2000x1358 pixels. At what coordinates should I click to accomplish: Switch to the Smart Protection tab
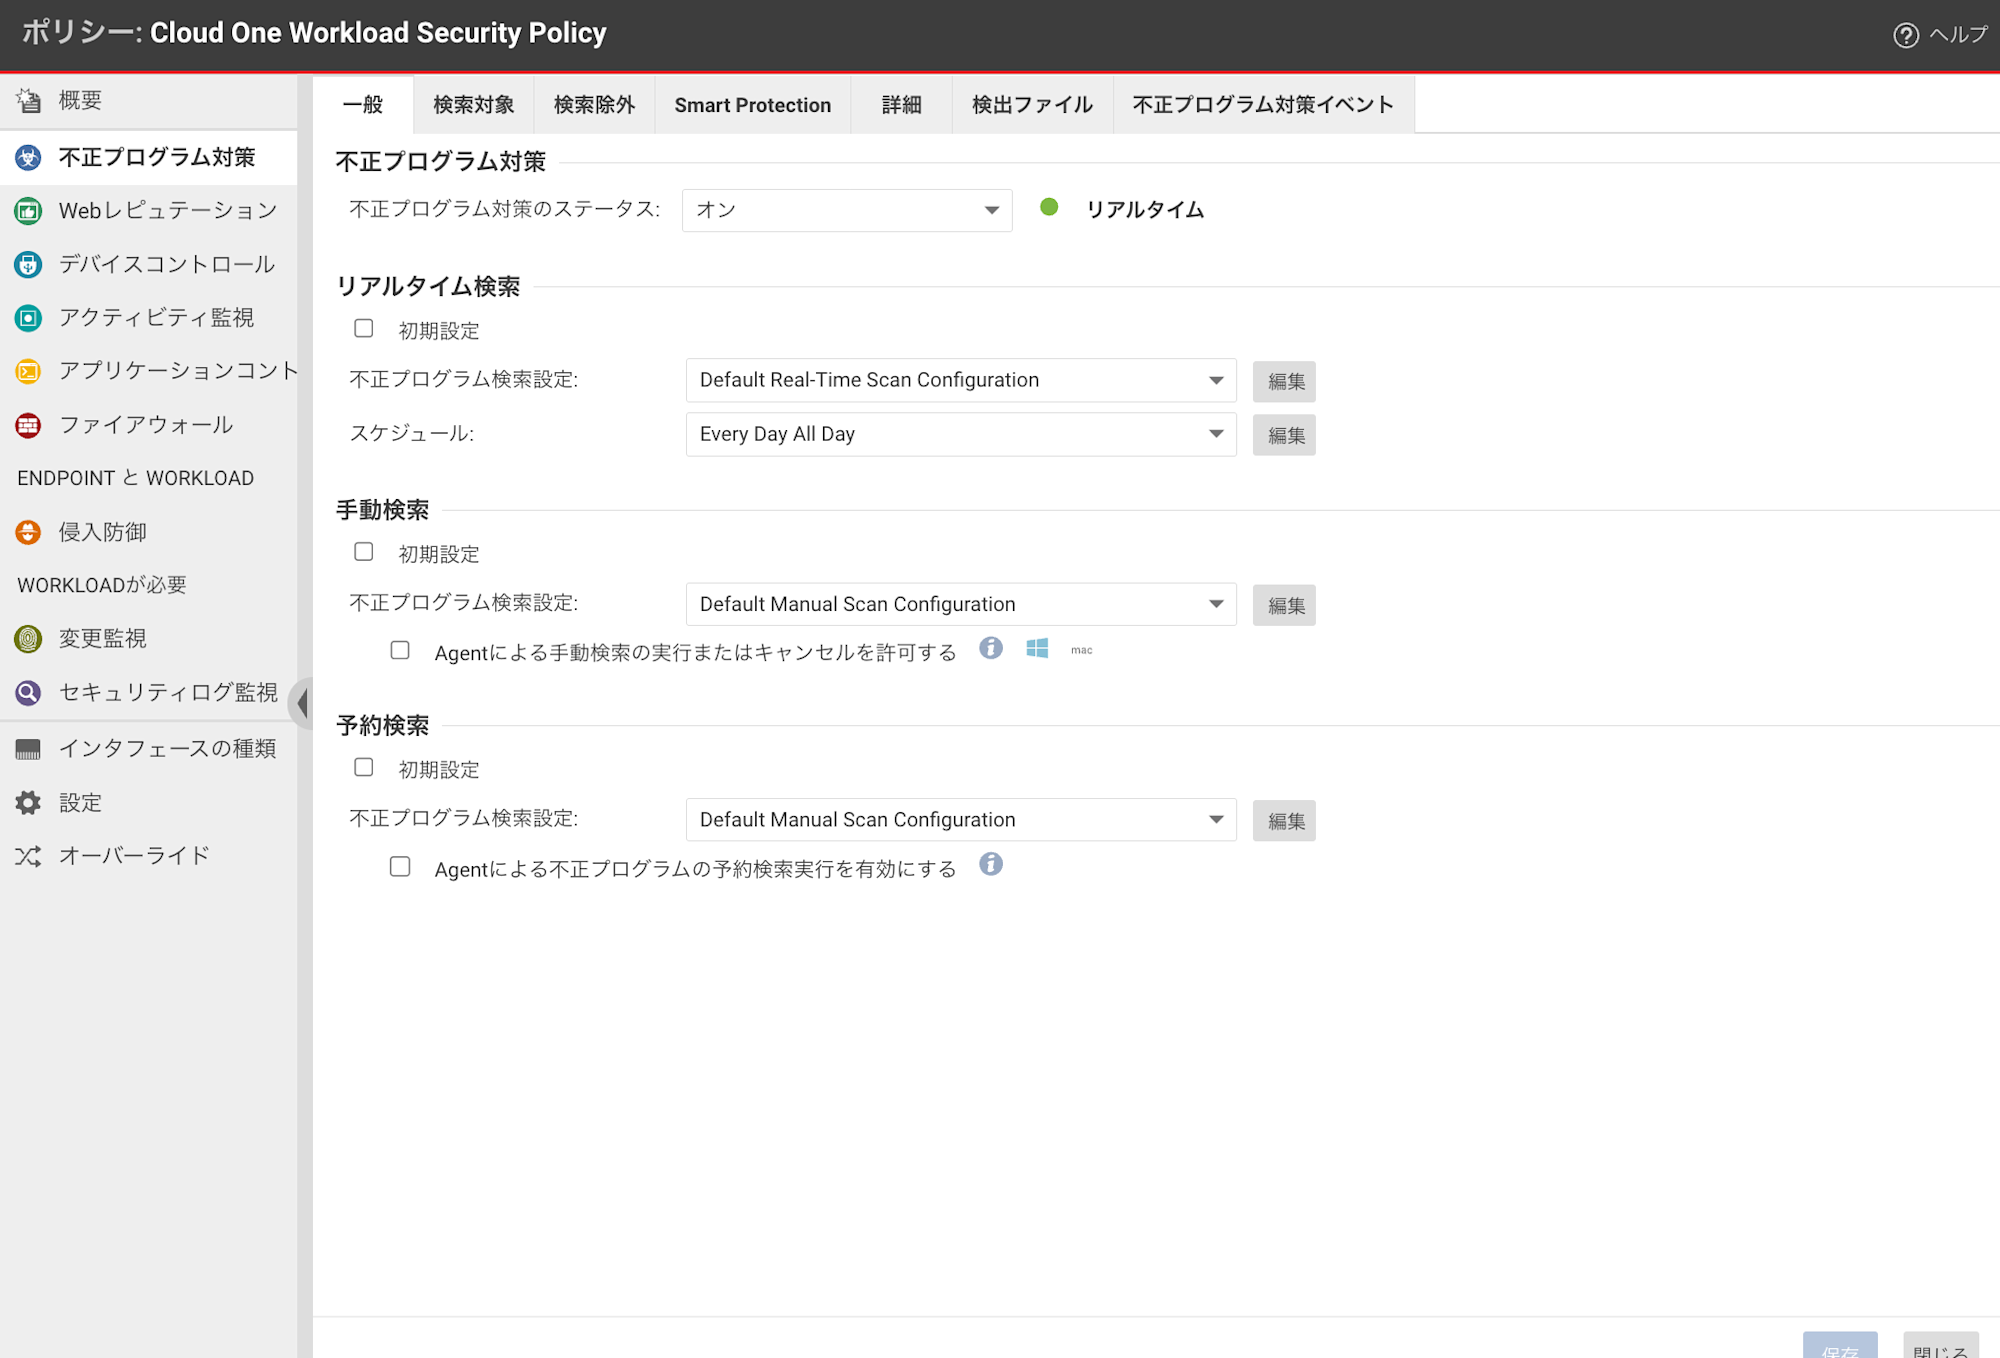pos(753,105)
